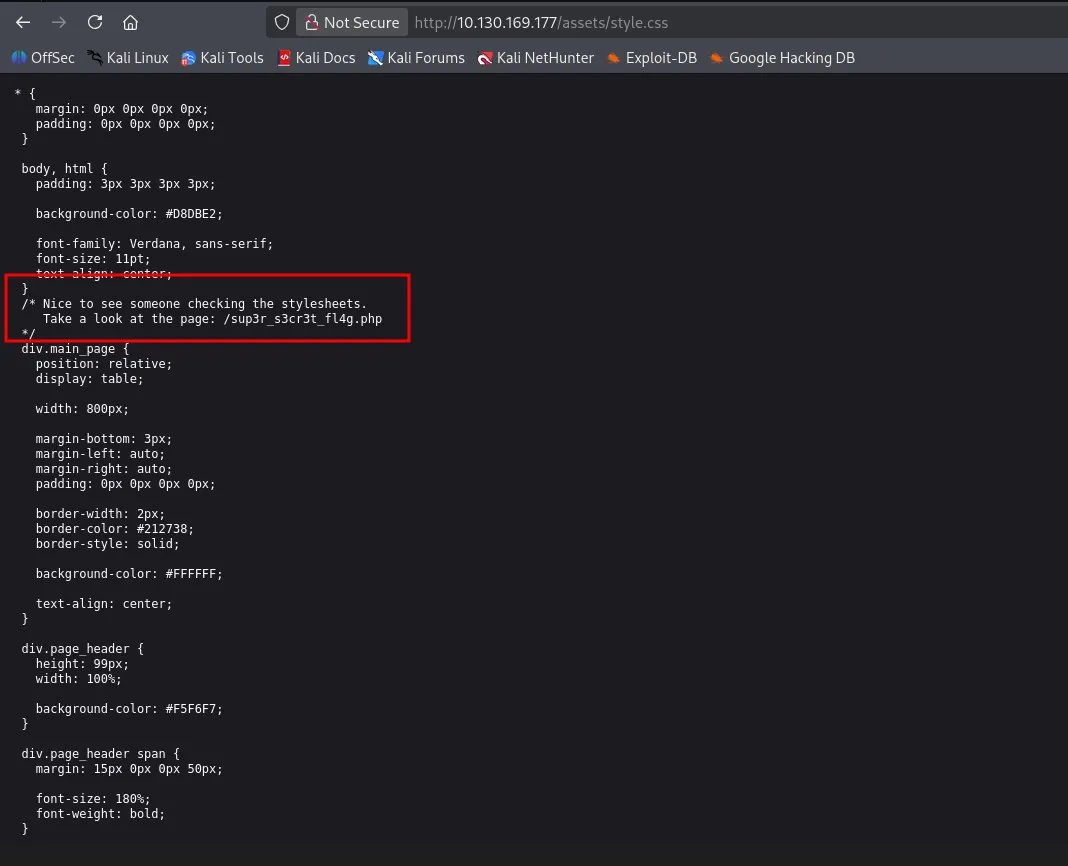The width and height of the screenshot is (1068, 866).
Task: Click the 'border-color: #212738;' line
Action: coord(114,529)
